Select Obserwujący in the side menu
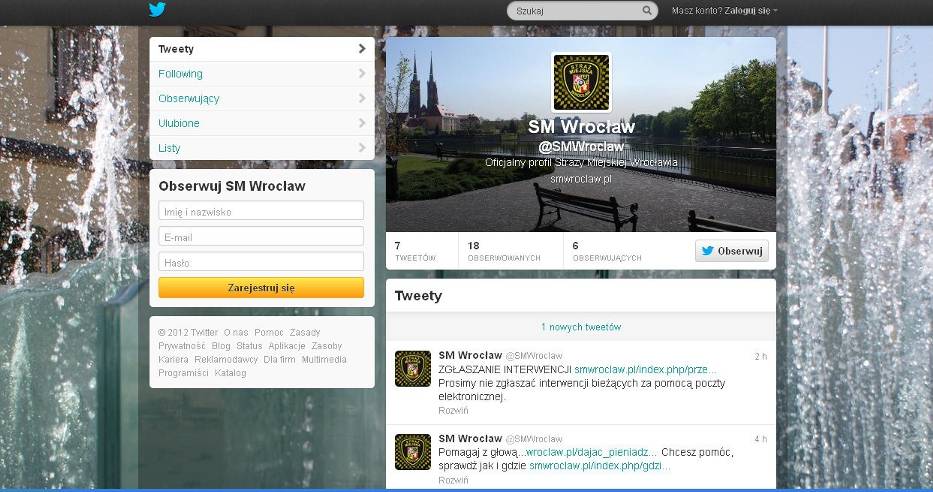 [x=262, y=98]
